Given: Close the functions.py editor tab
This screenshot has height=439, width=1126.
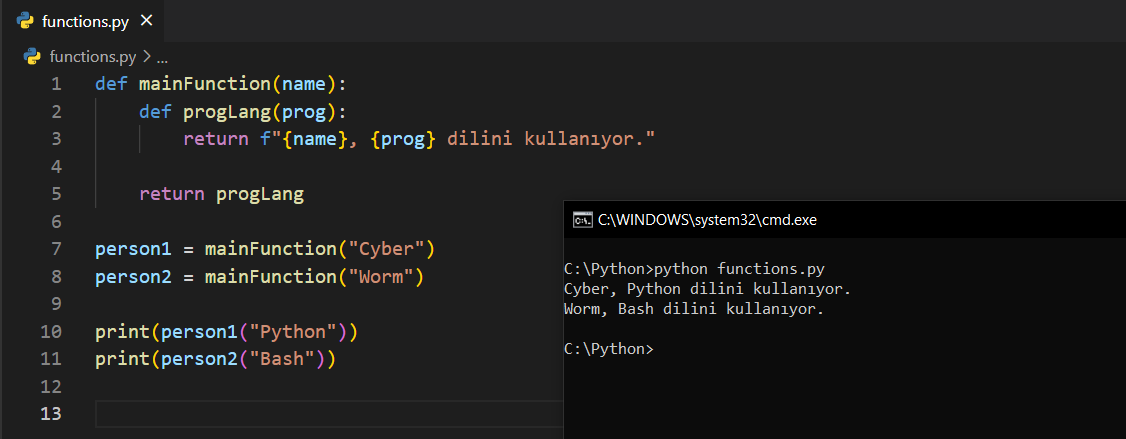Looking at the screenshot, I should [x=147, y=21].
